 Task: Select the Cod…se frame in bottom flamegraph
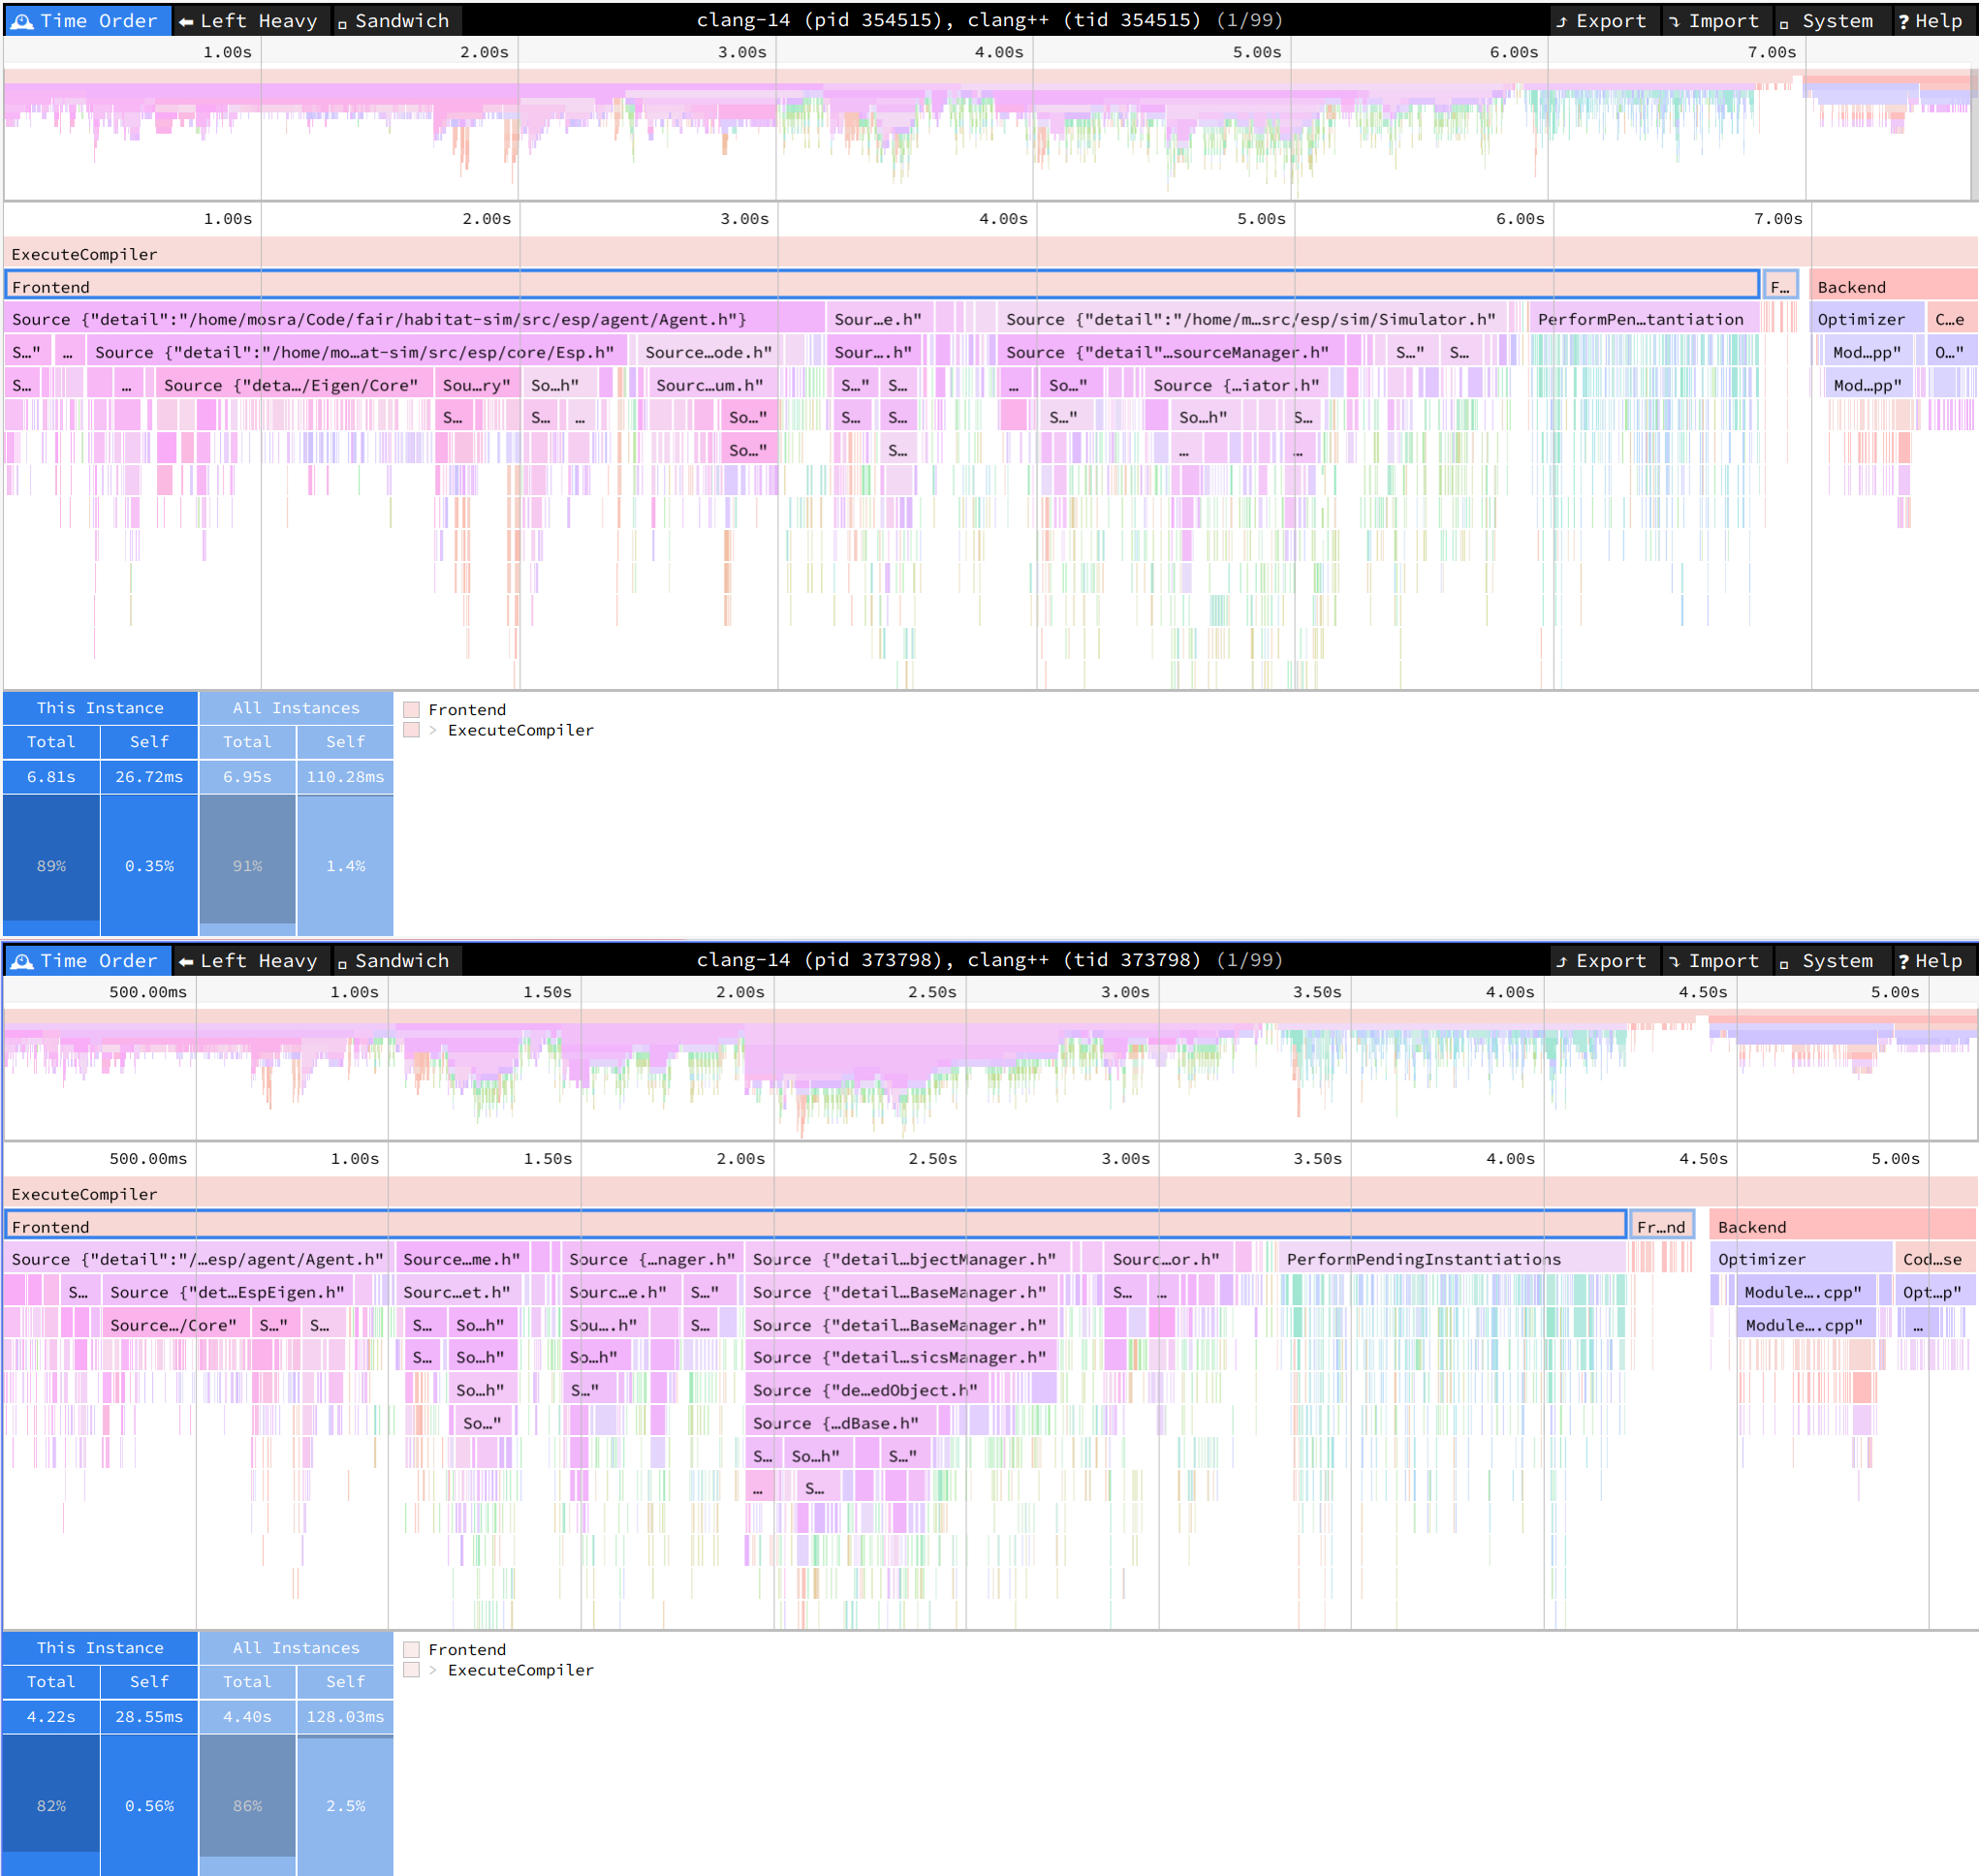pos(1934,1259)
